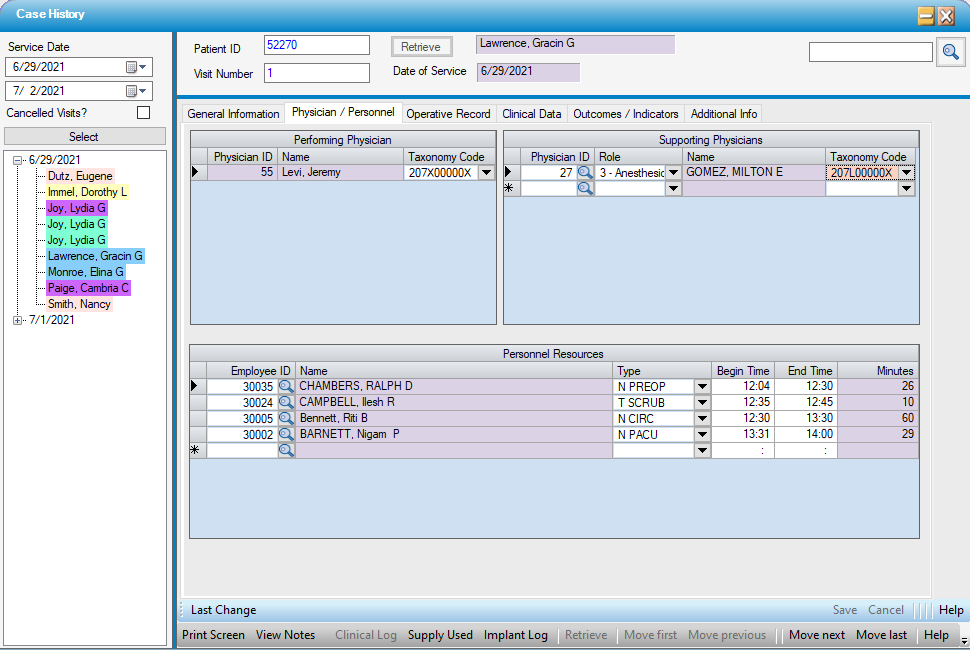Click the search magnifier button at top right
This screenshot has width=970, height=650.
click(x=949, y=53)
